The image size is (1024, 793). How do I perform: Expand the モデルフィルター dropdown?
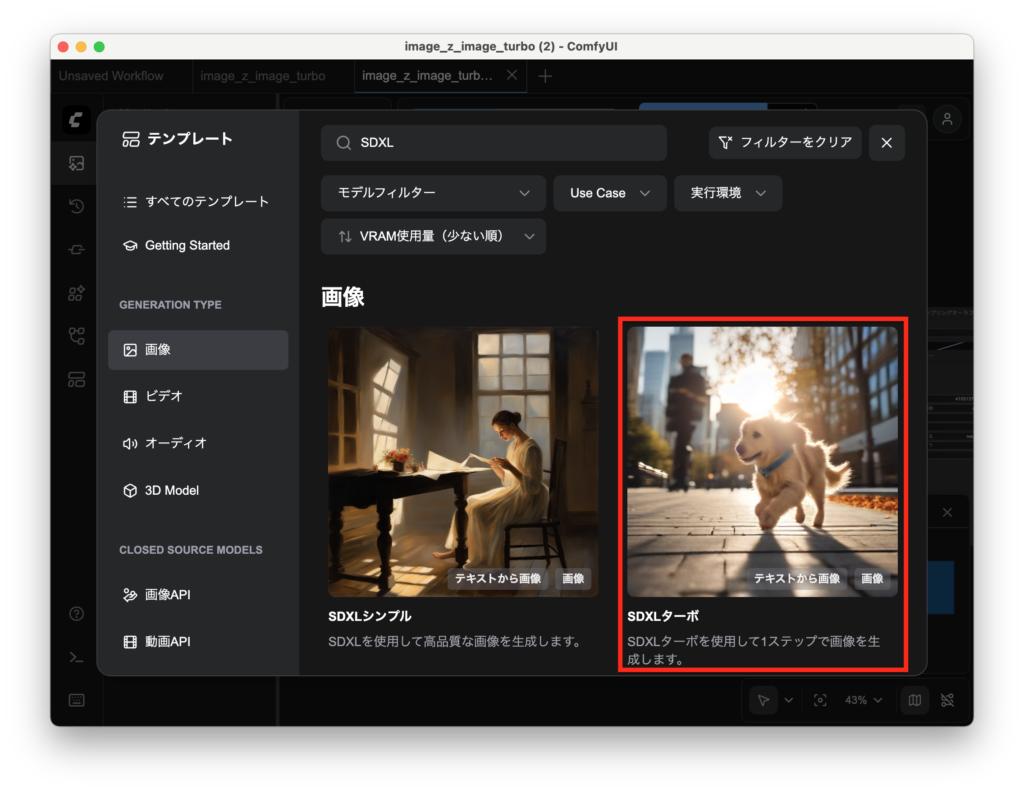[433, 193]
